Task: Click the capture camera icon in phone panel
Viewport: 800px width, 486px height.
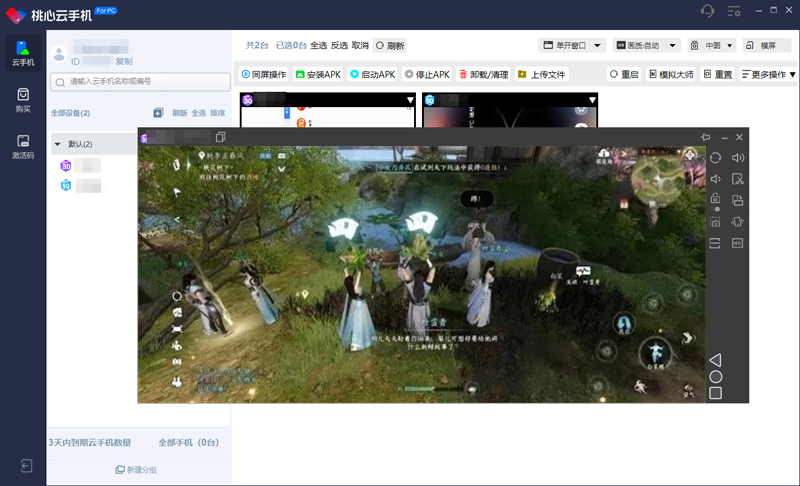Action: (x=715, y=222)
